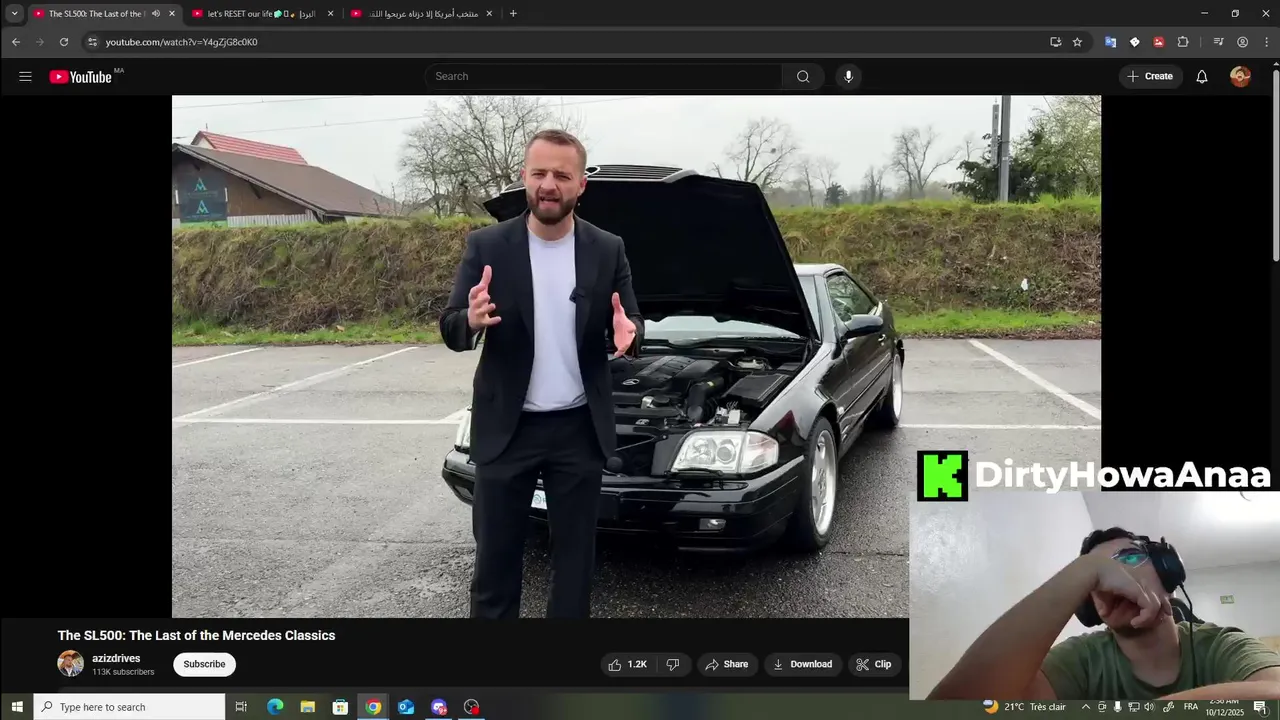
Task: Open the new tab plus button
Action: coord(513,13)
